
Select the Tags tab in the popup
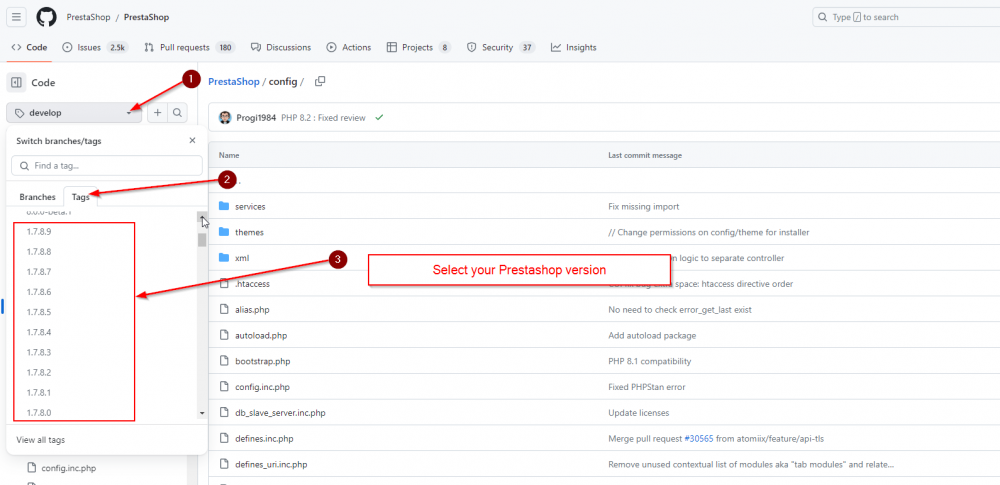click(81, 197)
